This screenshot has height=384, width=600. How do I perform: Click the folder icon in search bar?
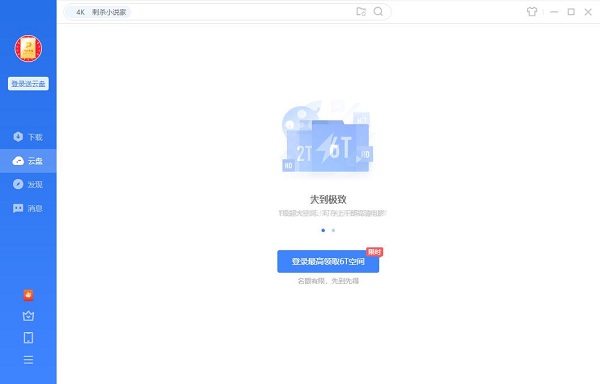(361, 11)
